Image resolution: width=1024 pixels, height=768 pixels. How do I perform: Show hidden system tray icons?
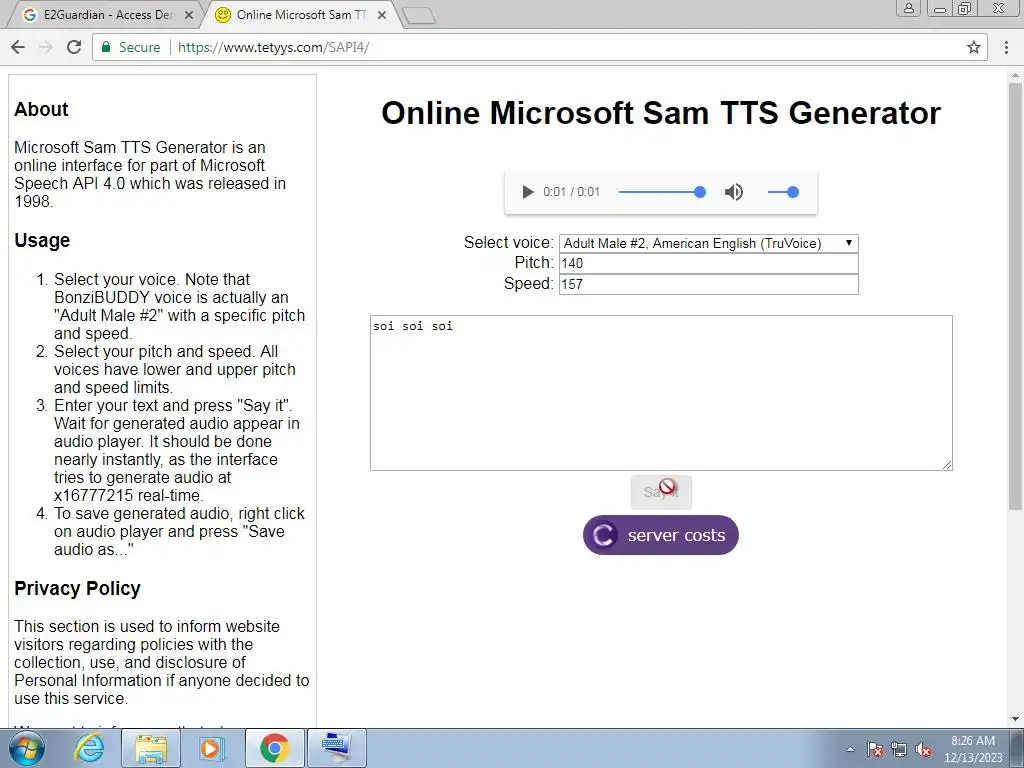coord(850,749)
